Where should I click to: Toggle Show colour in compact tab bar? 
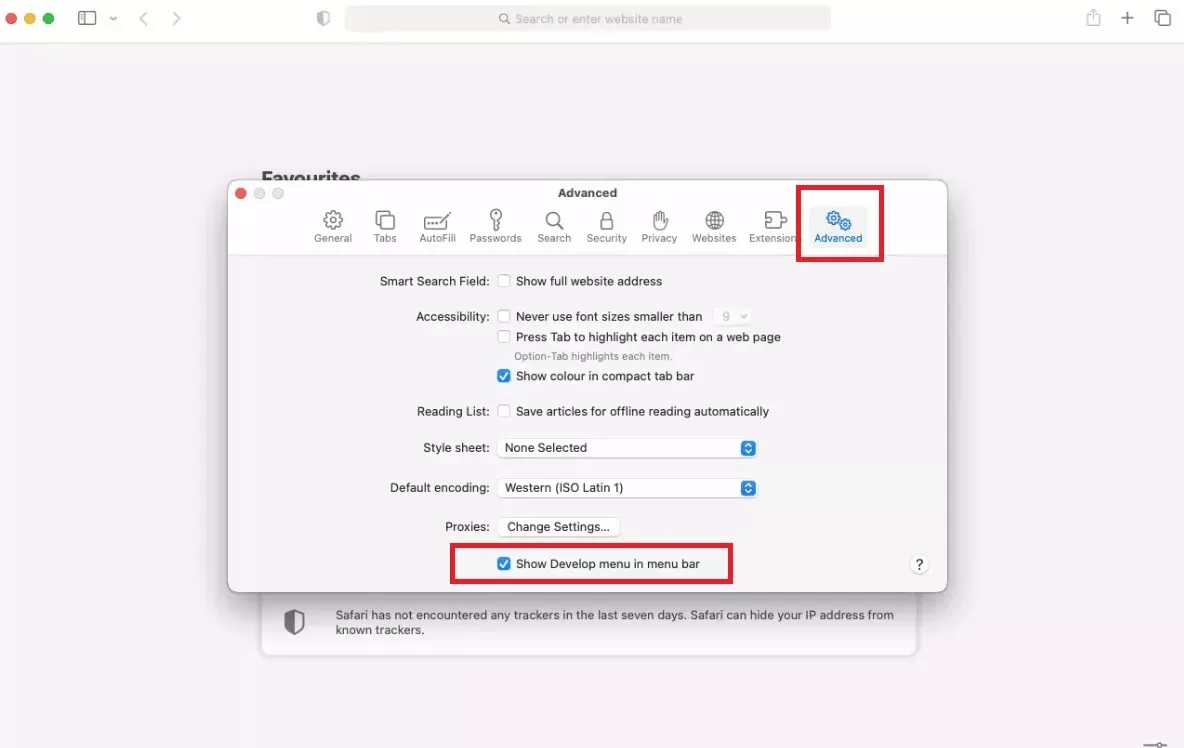point(504,376)
